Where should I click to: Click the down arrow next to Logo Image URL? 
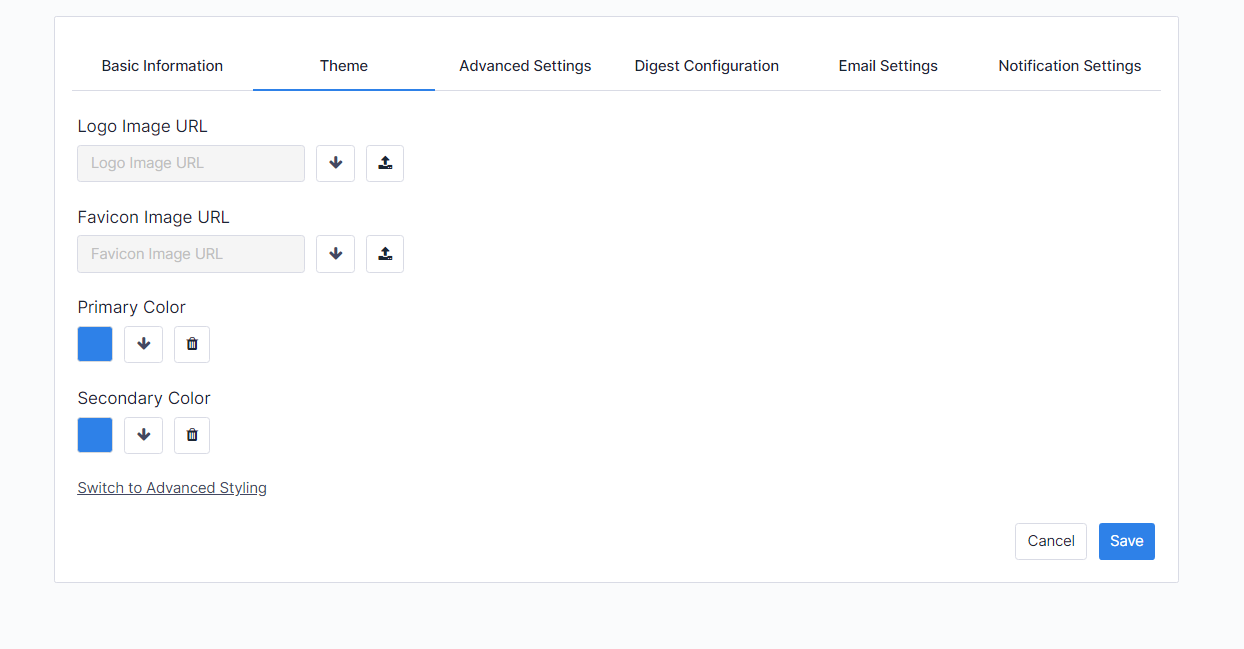click(x=335, y=163)
